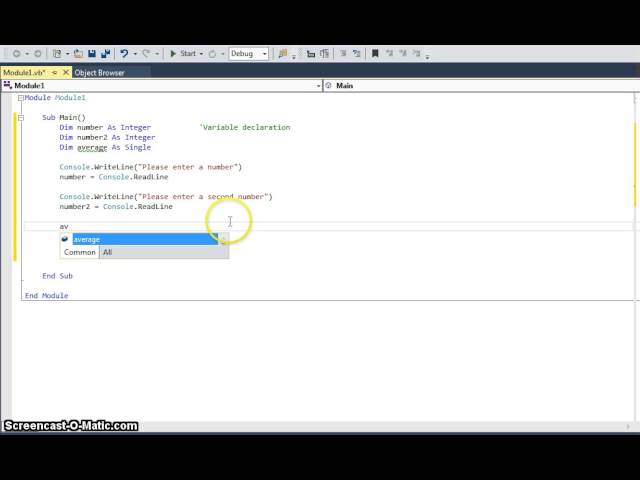640x480 pixels.
Task: Toggle a bookmark on the current line
Action: (x=375, y=53)
